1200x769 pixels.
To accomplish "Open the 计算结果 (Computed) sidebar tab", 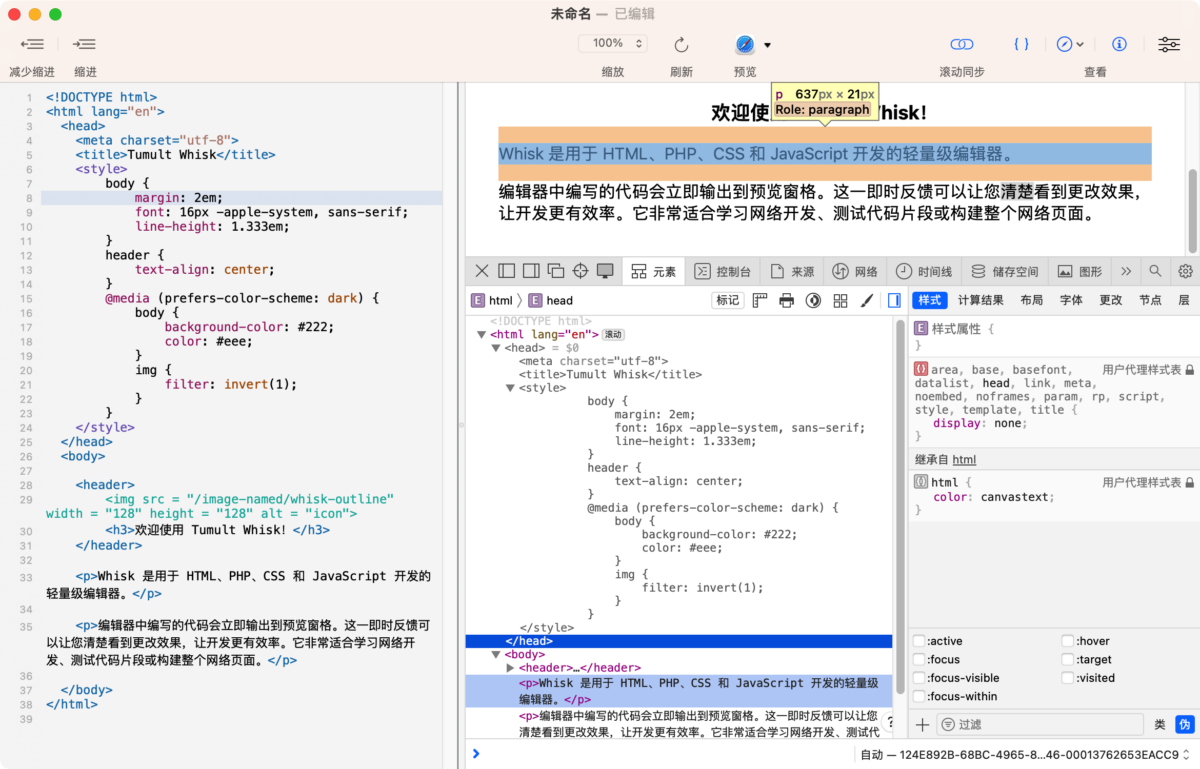I will (981, 300).
